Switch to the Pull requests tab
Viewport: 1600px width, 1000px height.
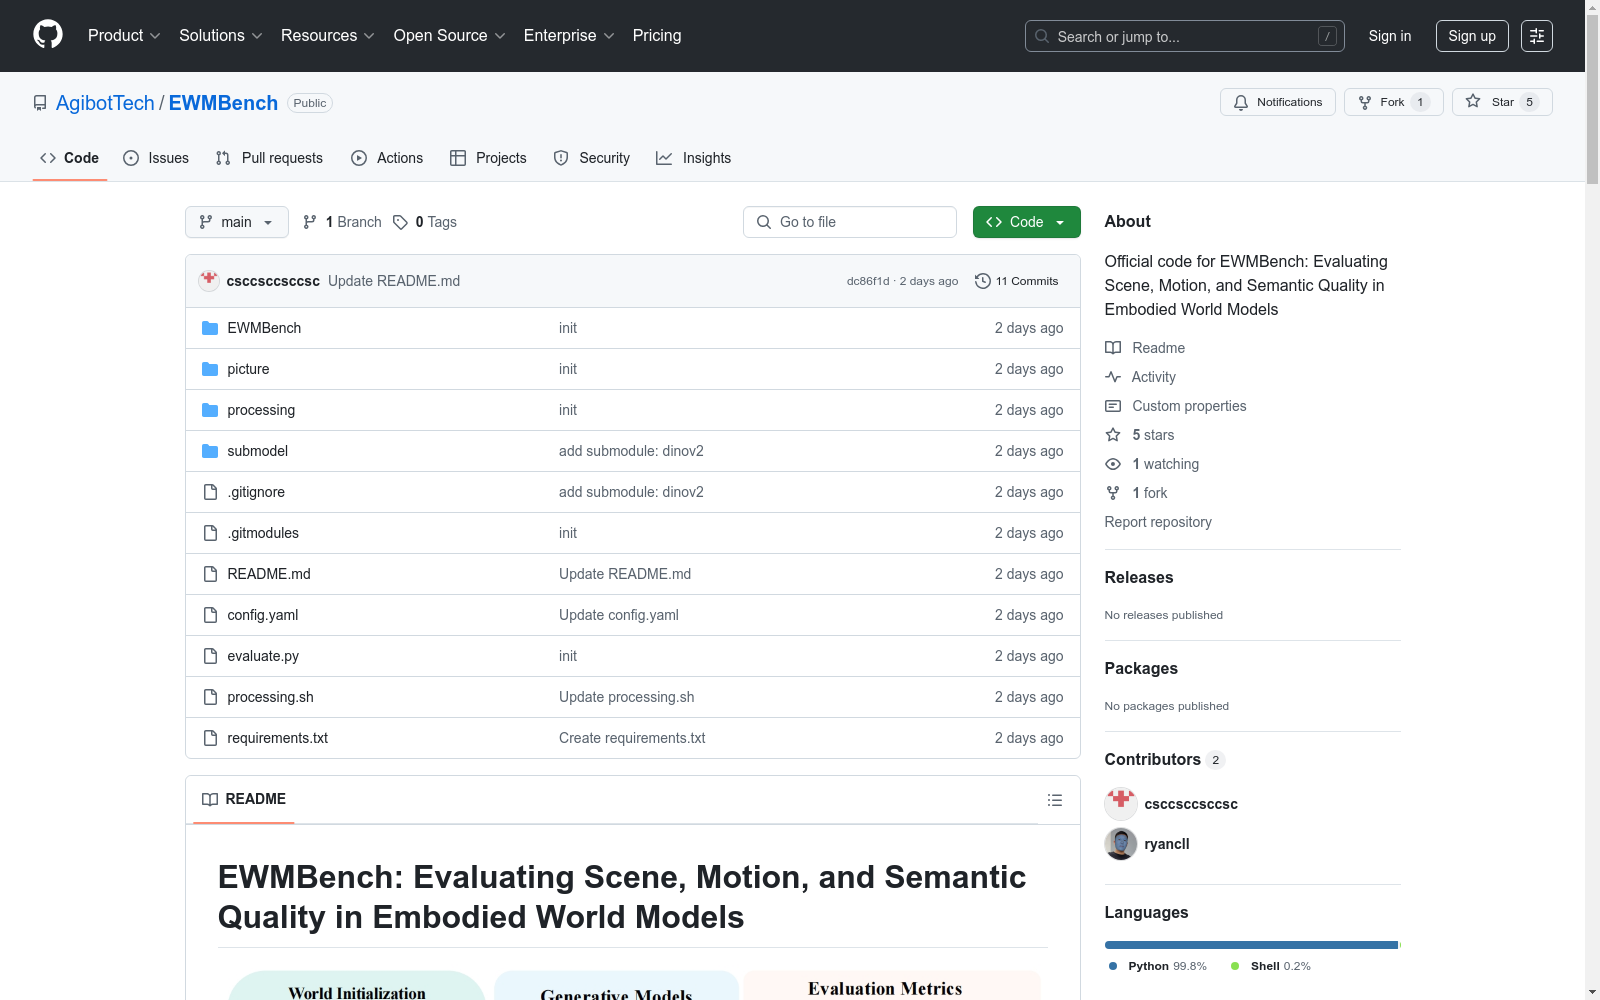pos(269,158)
